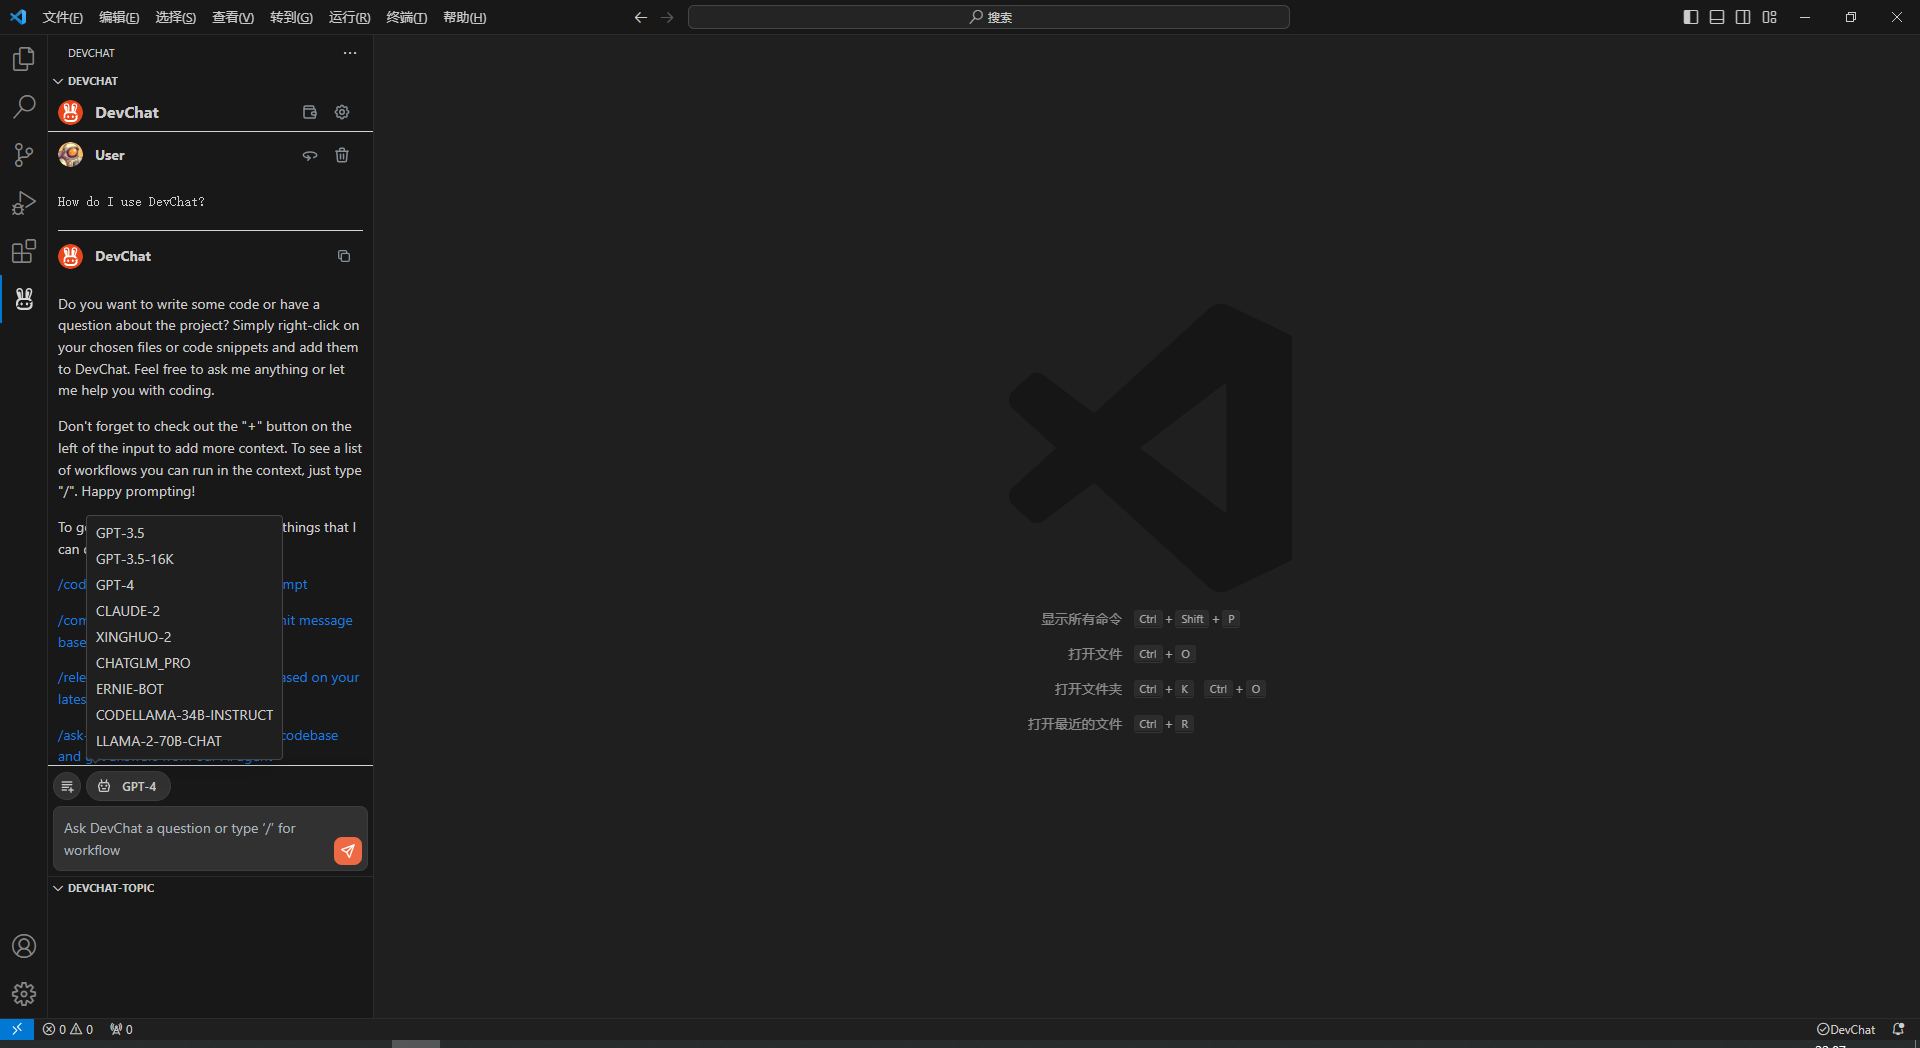Send the message with orange send button

pos(348,851)
